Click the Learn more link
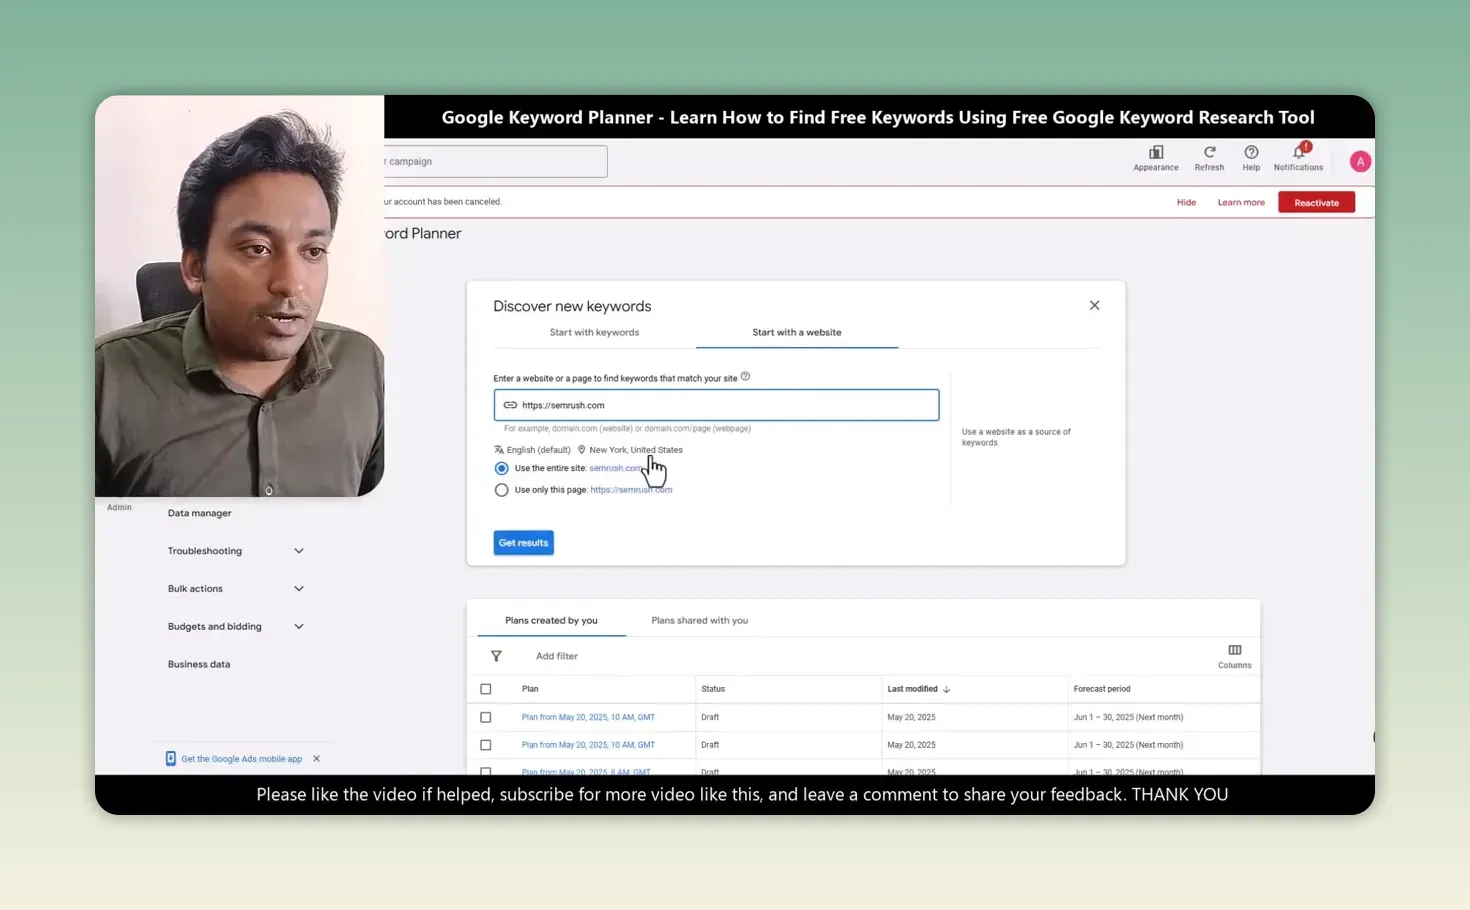Screen dimensions: 1470x910 (1241, 202)
